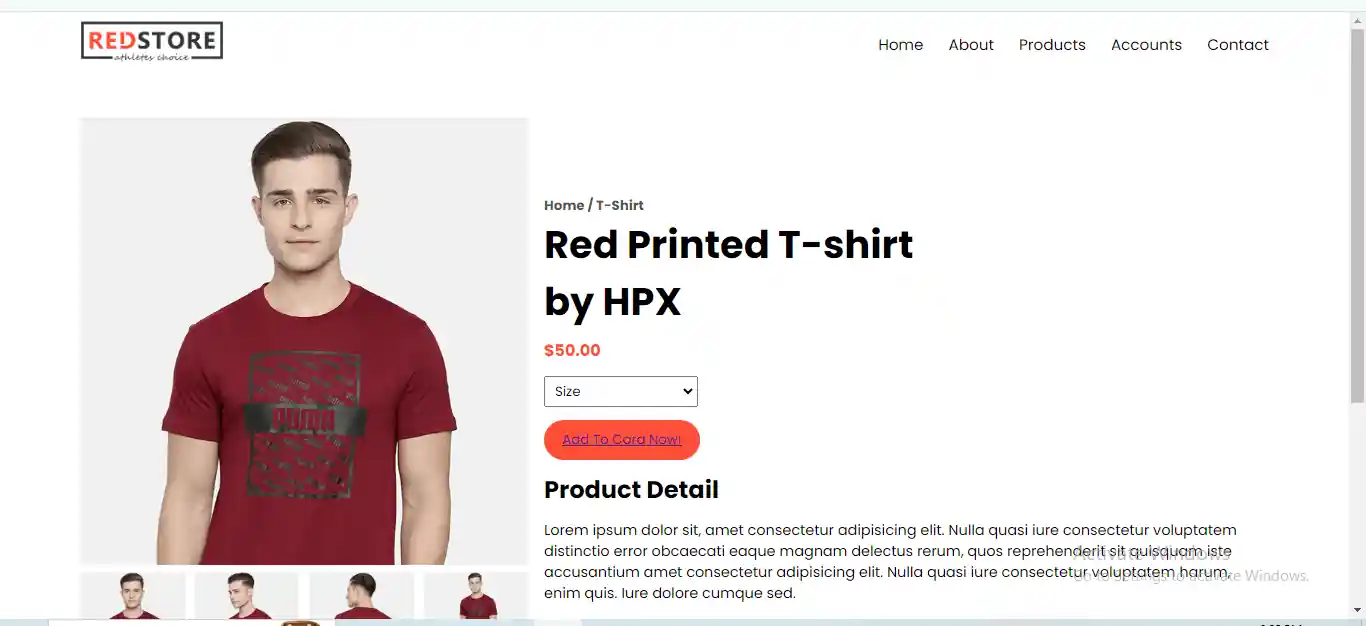1366x626 pixels.
Task: Select the fourth full-body thumbnail
Action: [476, 596]
